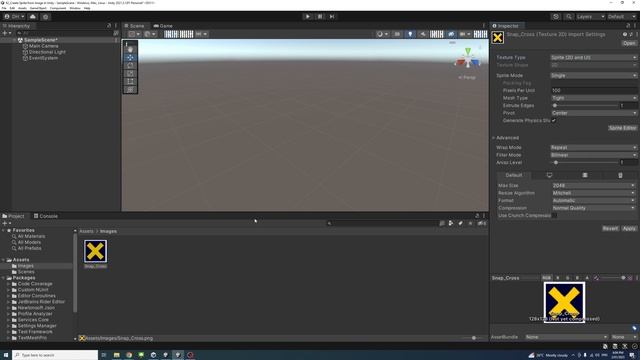Collapse the Advanced section
Image resolution: width=640 pixels, height=360 pixels.
[x=493, y=138]
